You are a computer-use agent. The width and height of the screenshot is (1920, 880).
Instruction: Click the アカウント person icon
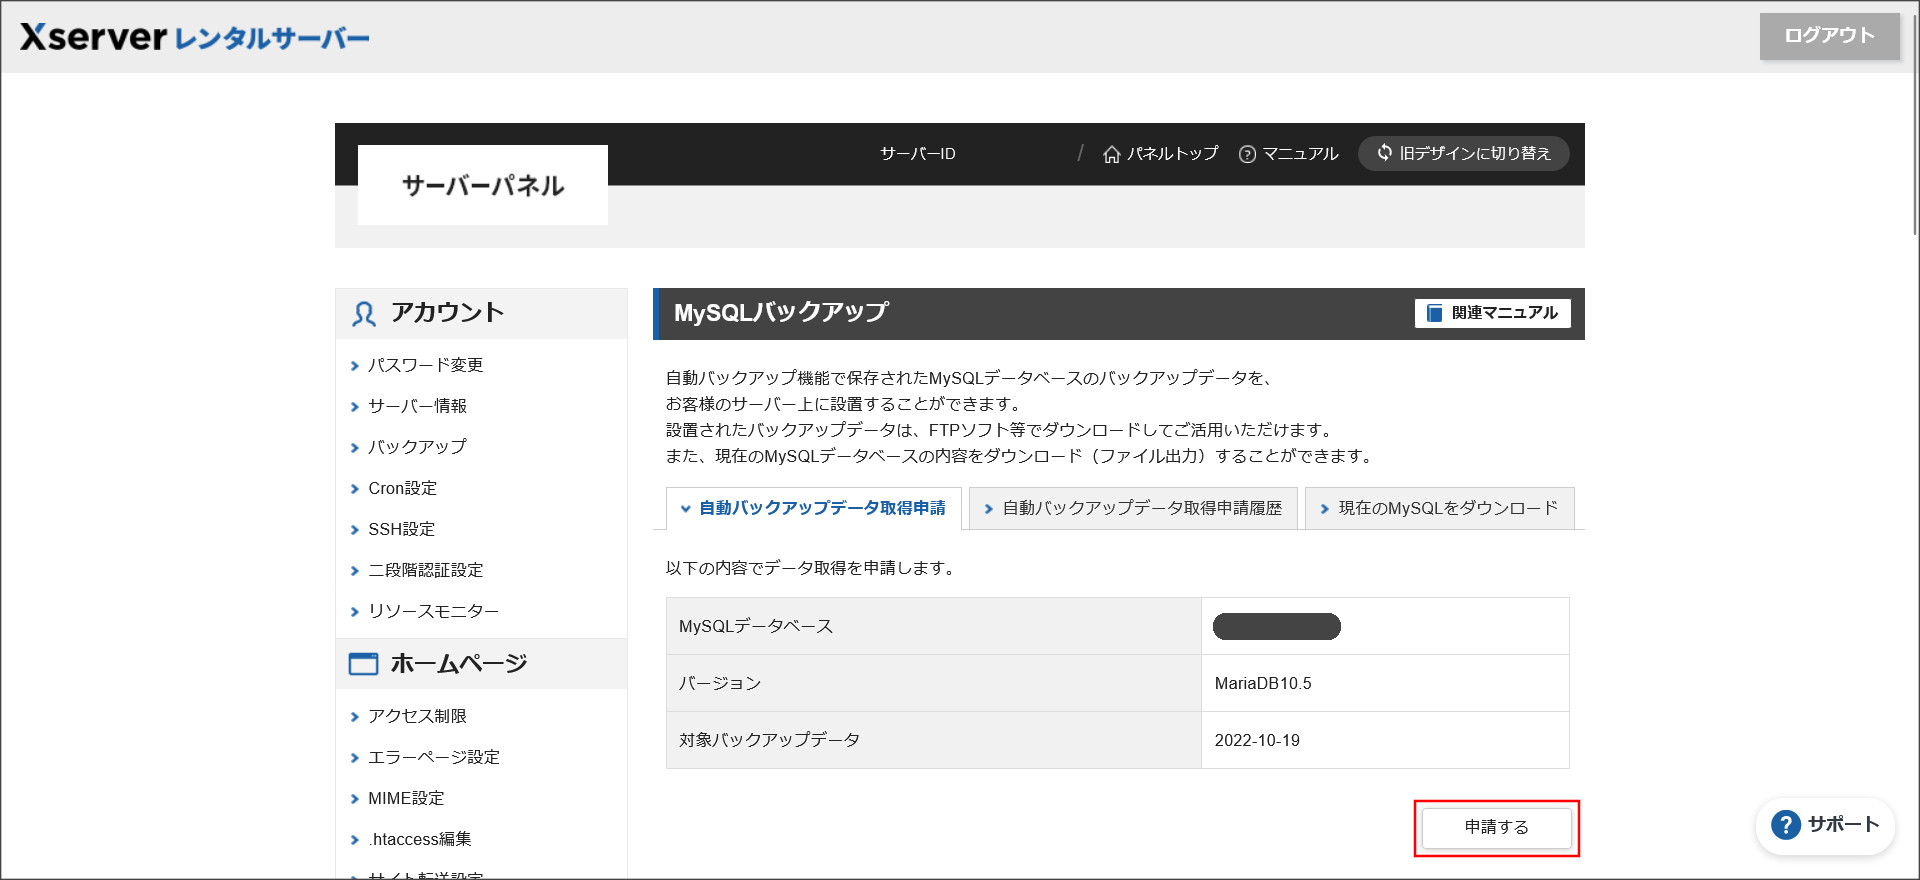pos(364,314)
